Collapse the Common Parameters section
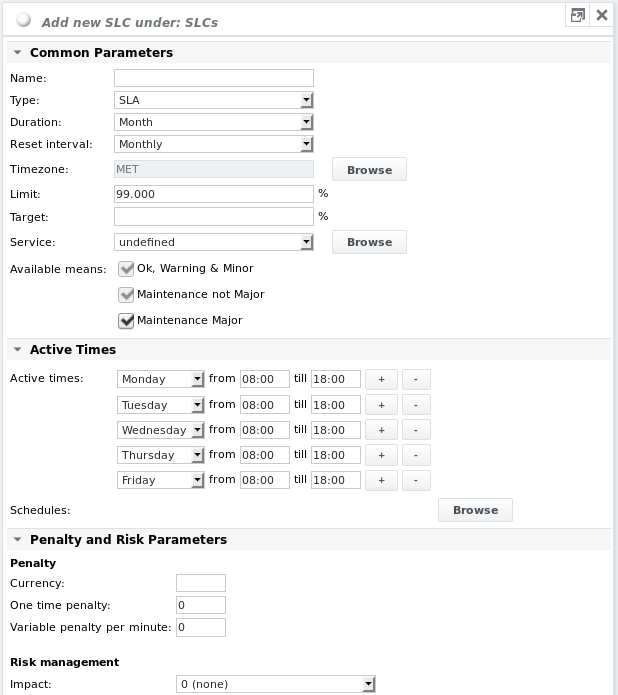 [17, 53]
